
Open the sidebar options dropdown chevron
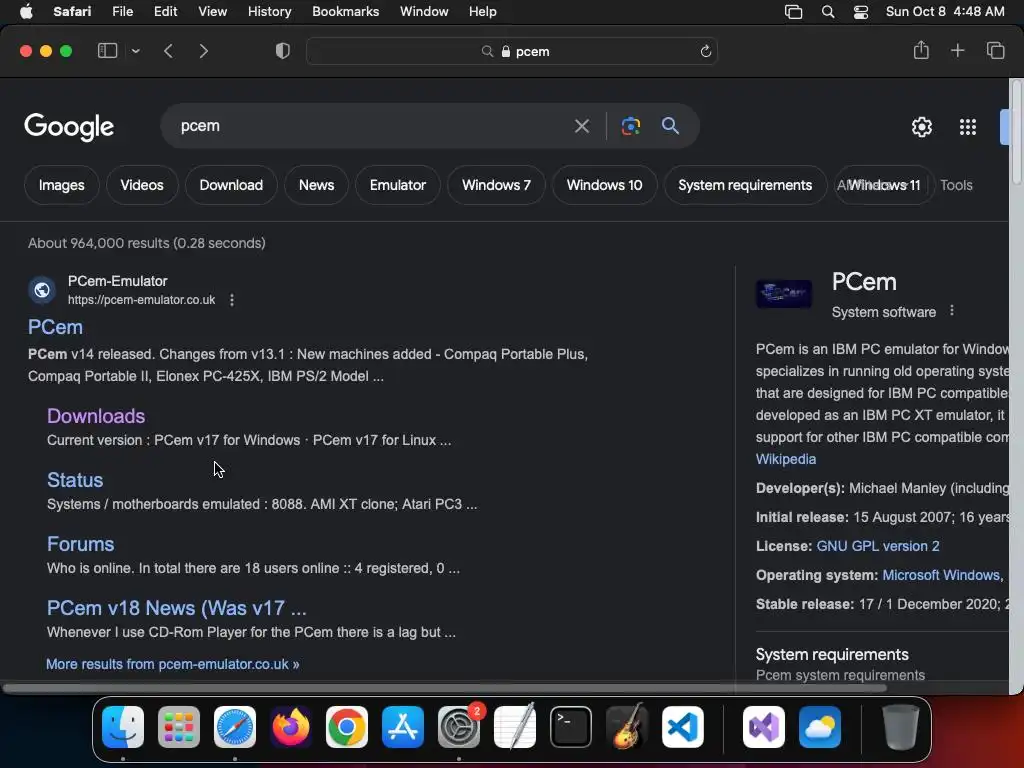pyautogui.click(x=136, y=51)
